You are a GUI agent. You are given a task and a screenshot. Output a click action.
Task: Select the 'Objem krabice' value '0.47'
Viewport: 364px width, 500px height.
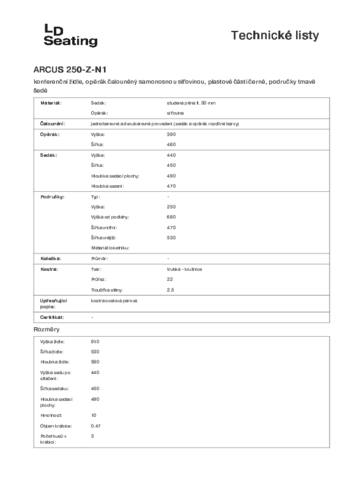96,426
